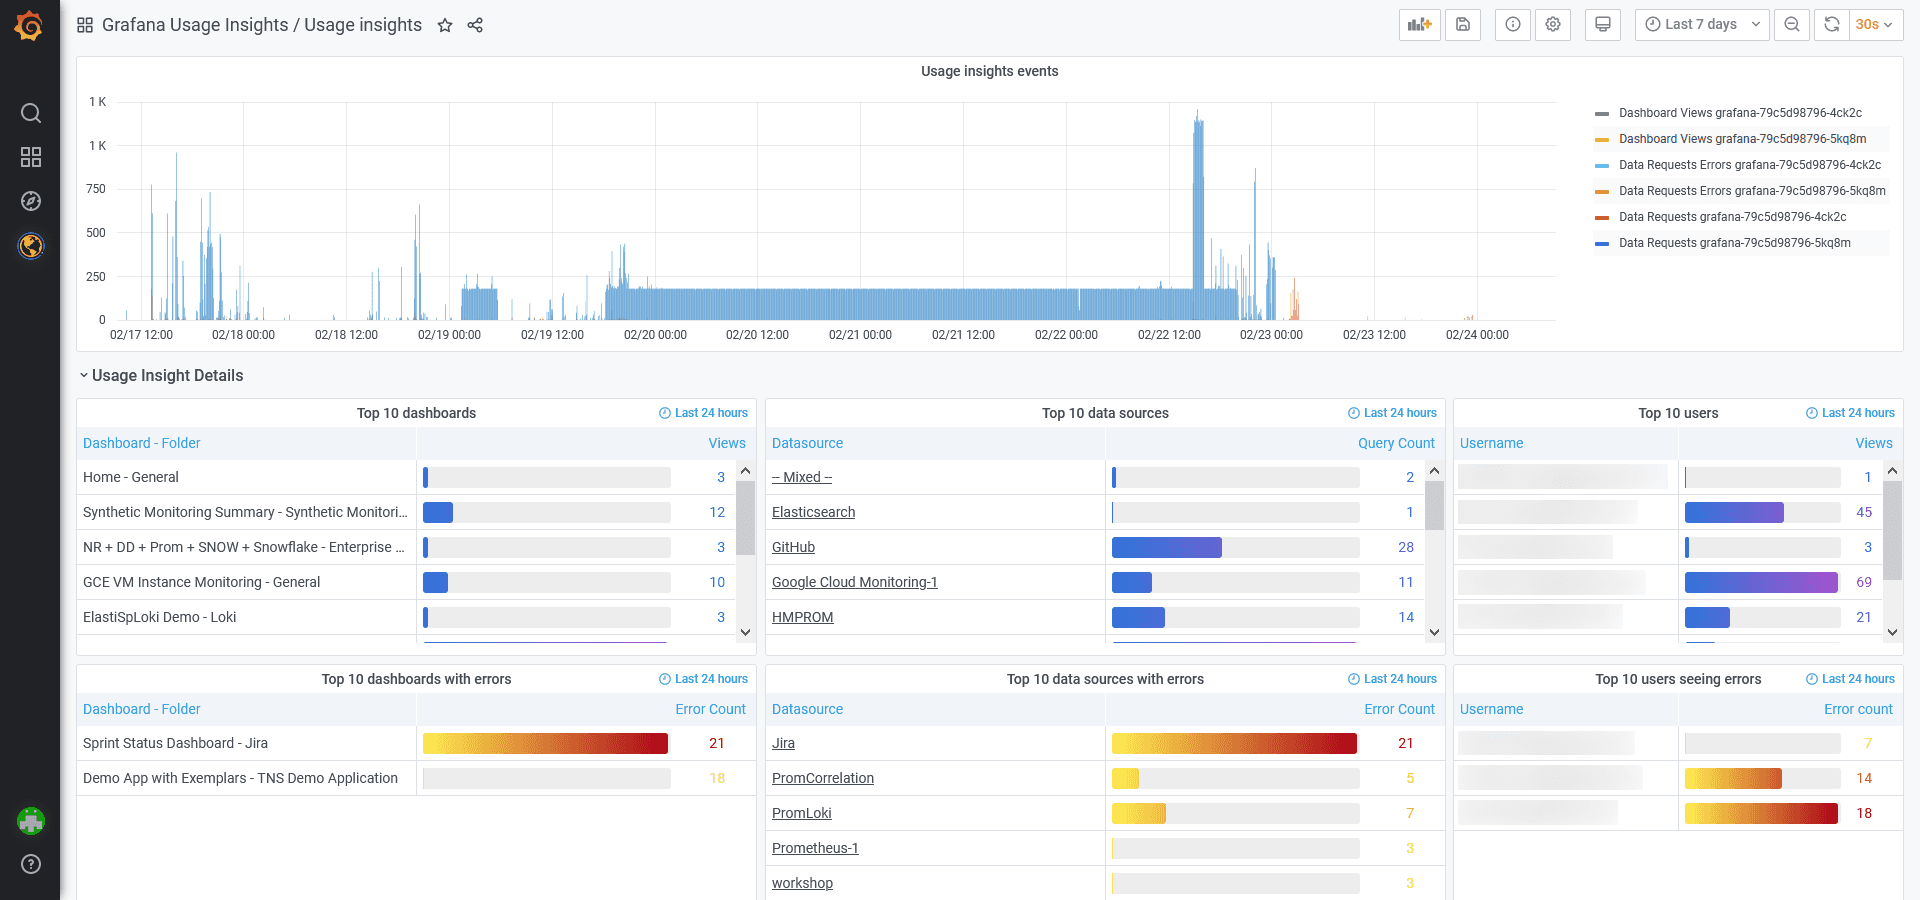Open the Dashboards grid icon
The image size is (1920, 900).
pyautogui.click(x=31, y=157)
